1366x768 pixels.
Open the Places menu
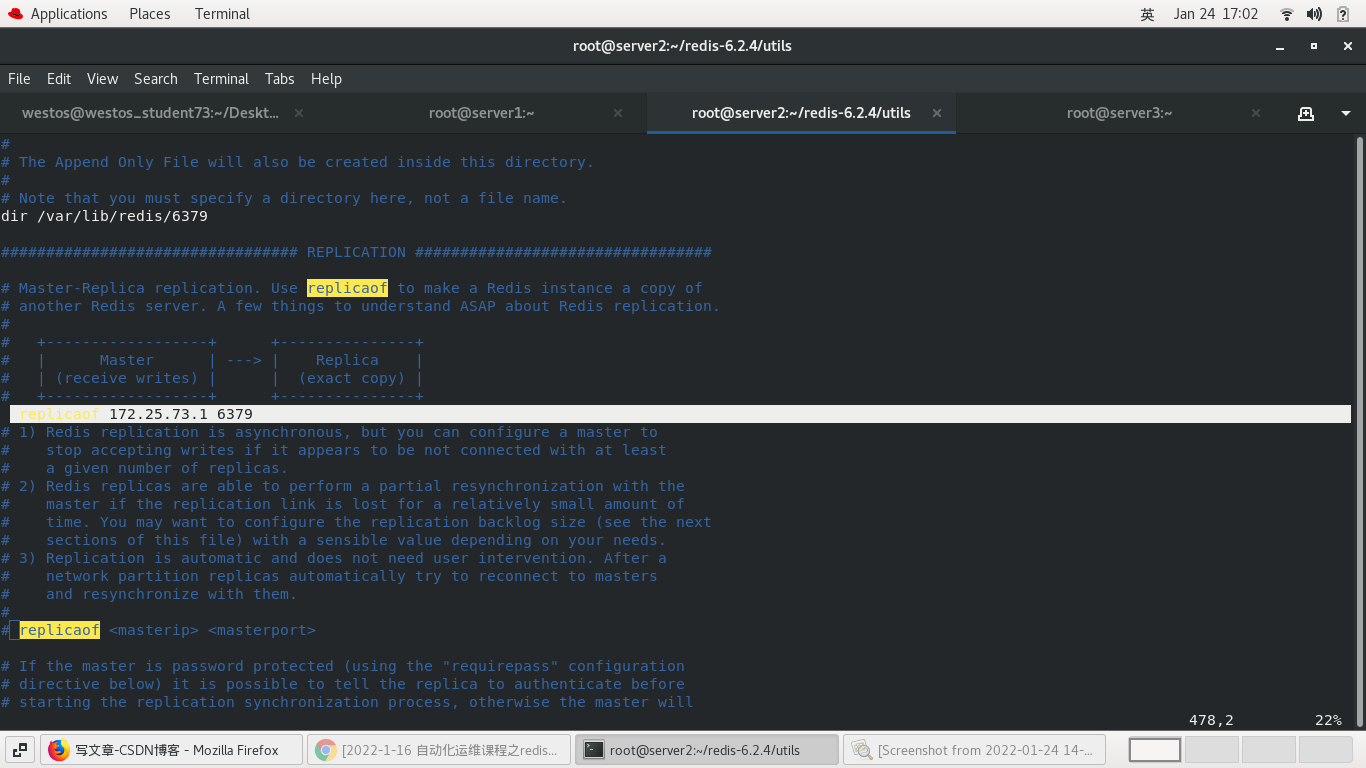coord(150,14)
